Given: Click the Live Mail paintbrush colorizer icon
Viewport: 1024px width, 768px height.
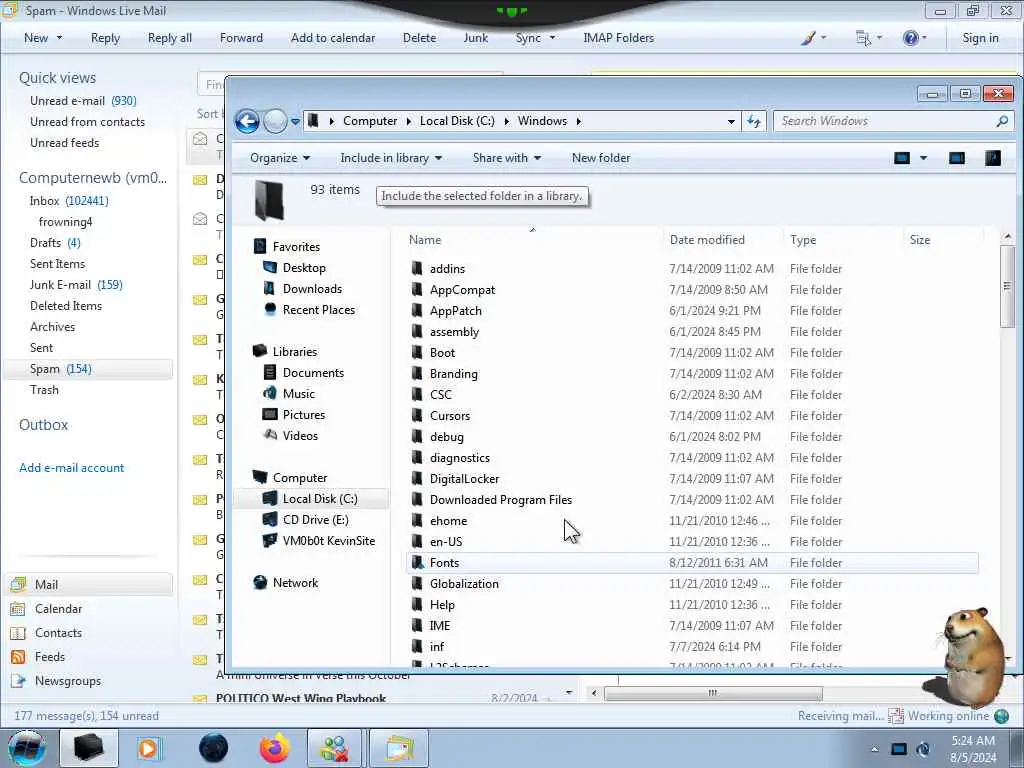Looking at the screenshot, I should click(808, 38).
